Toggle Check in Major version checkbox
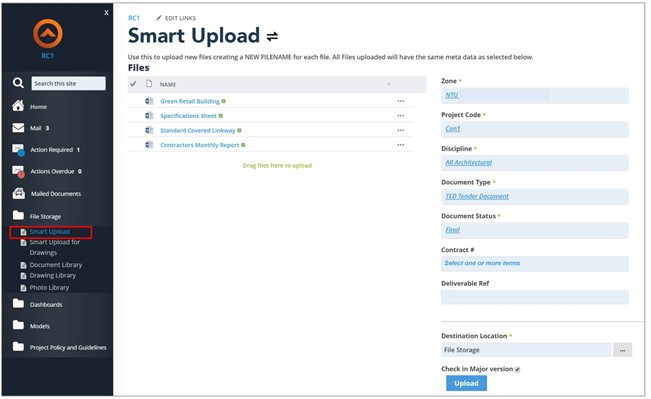Viewport: 651px width, 399px height. [517, 369]
